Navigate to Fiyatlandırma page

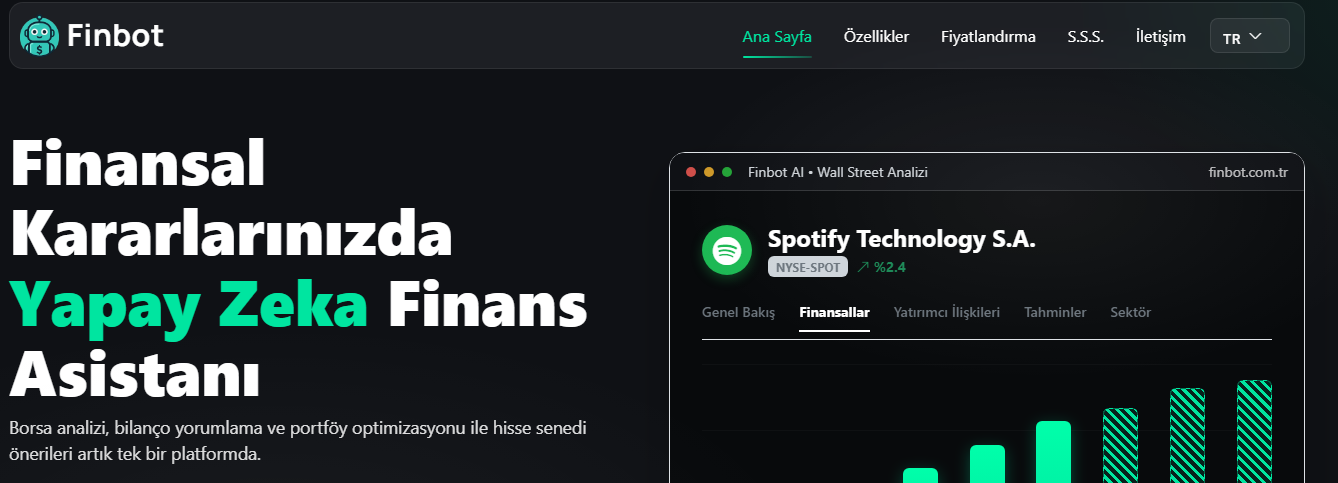tap(988, 37)
